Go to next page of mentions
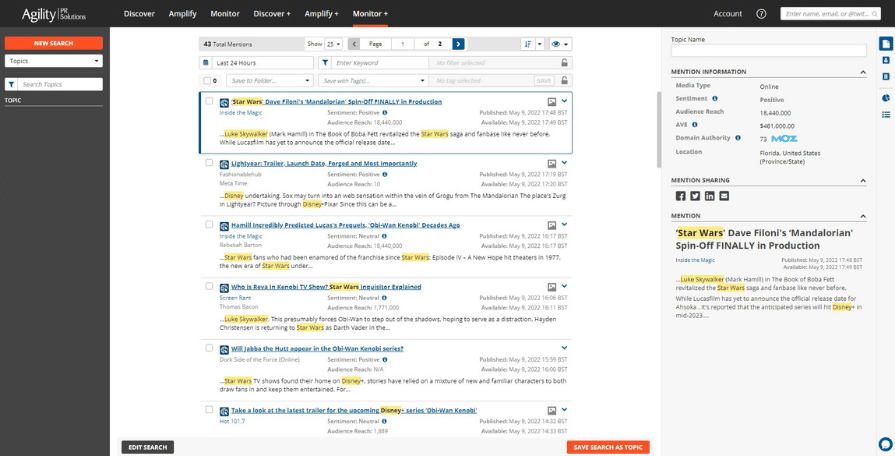895x456 pixels. coord(458,44)
